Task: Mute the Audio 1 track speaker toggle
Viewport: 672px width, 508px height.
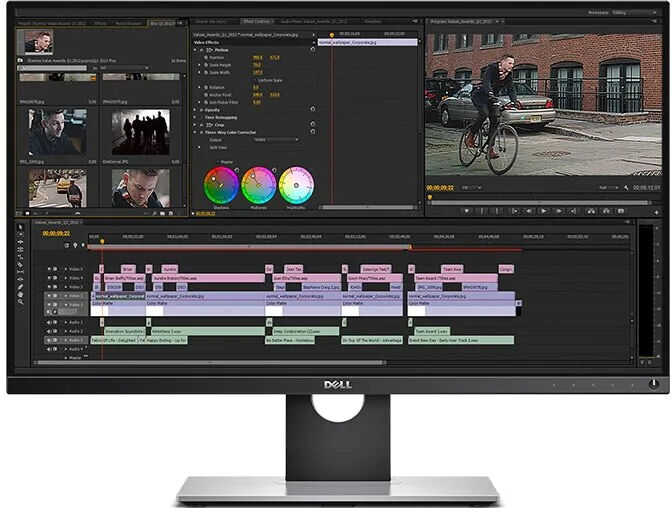Action: (x=50, y=322)
